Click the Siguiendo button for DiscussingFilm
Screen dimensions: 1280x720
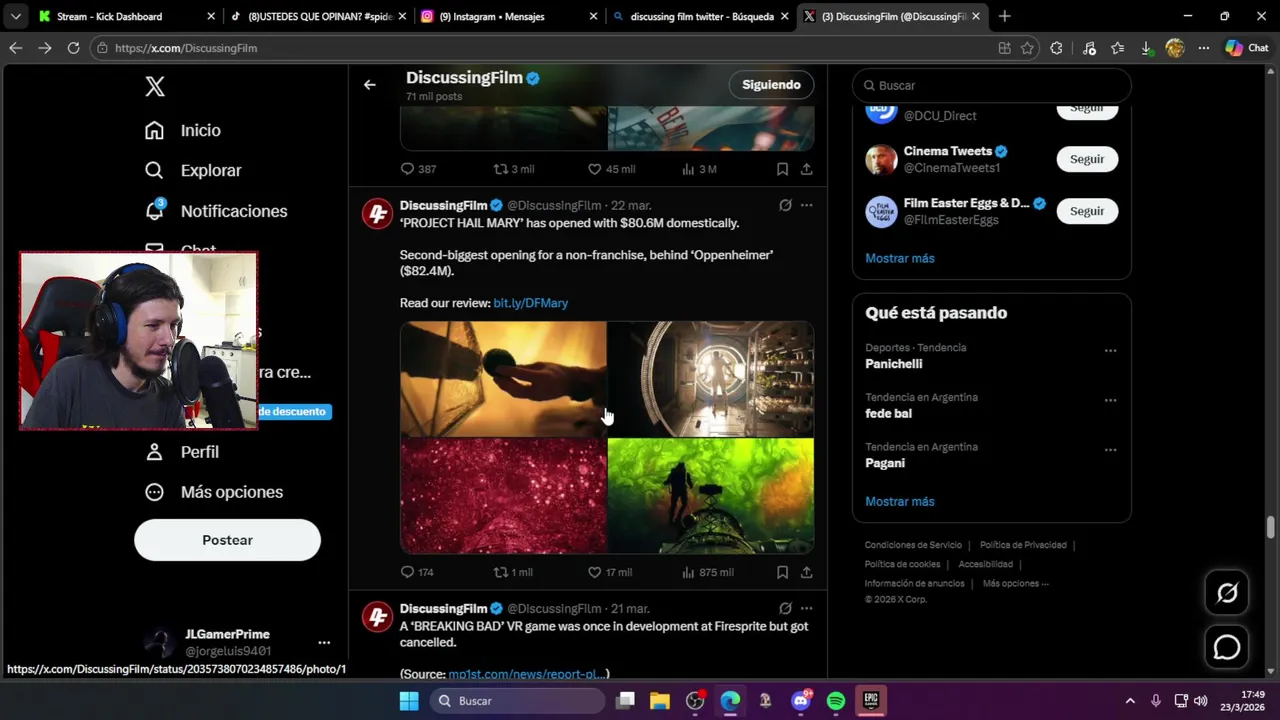click(771, 85)
